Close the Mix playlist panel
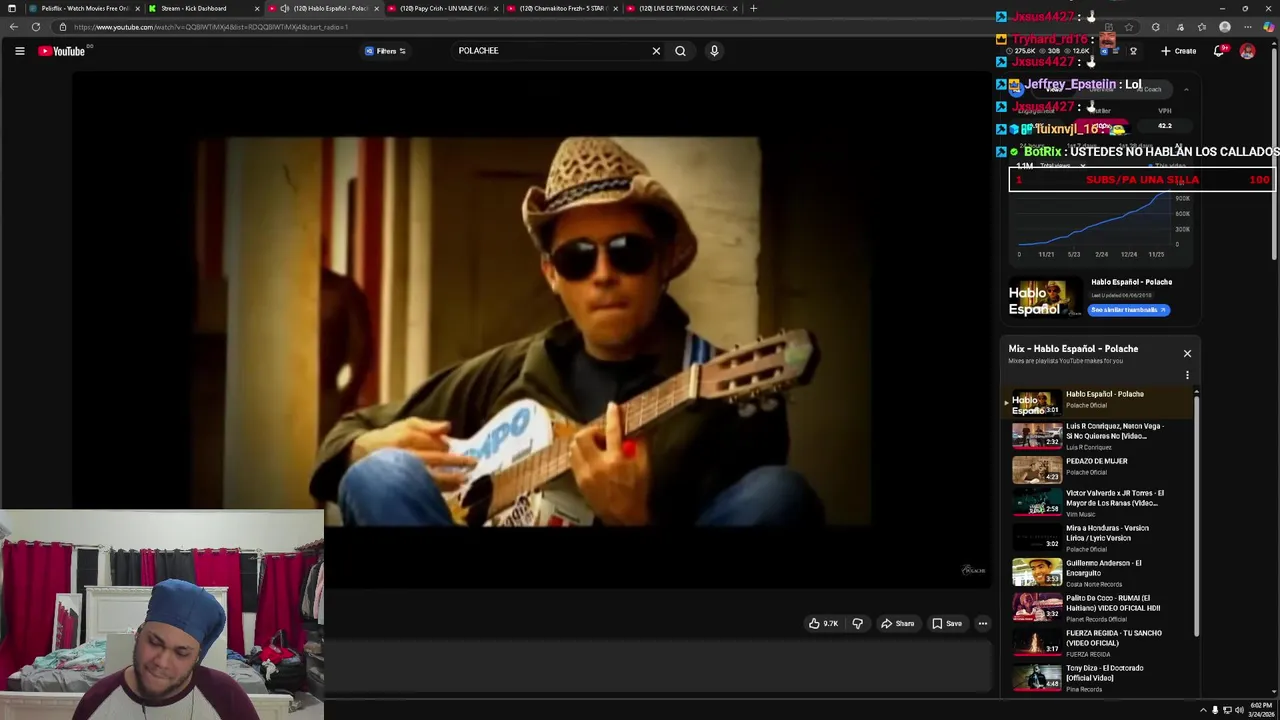This screenshot has width=1280, height=720. point(1187,354)
